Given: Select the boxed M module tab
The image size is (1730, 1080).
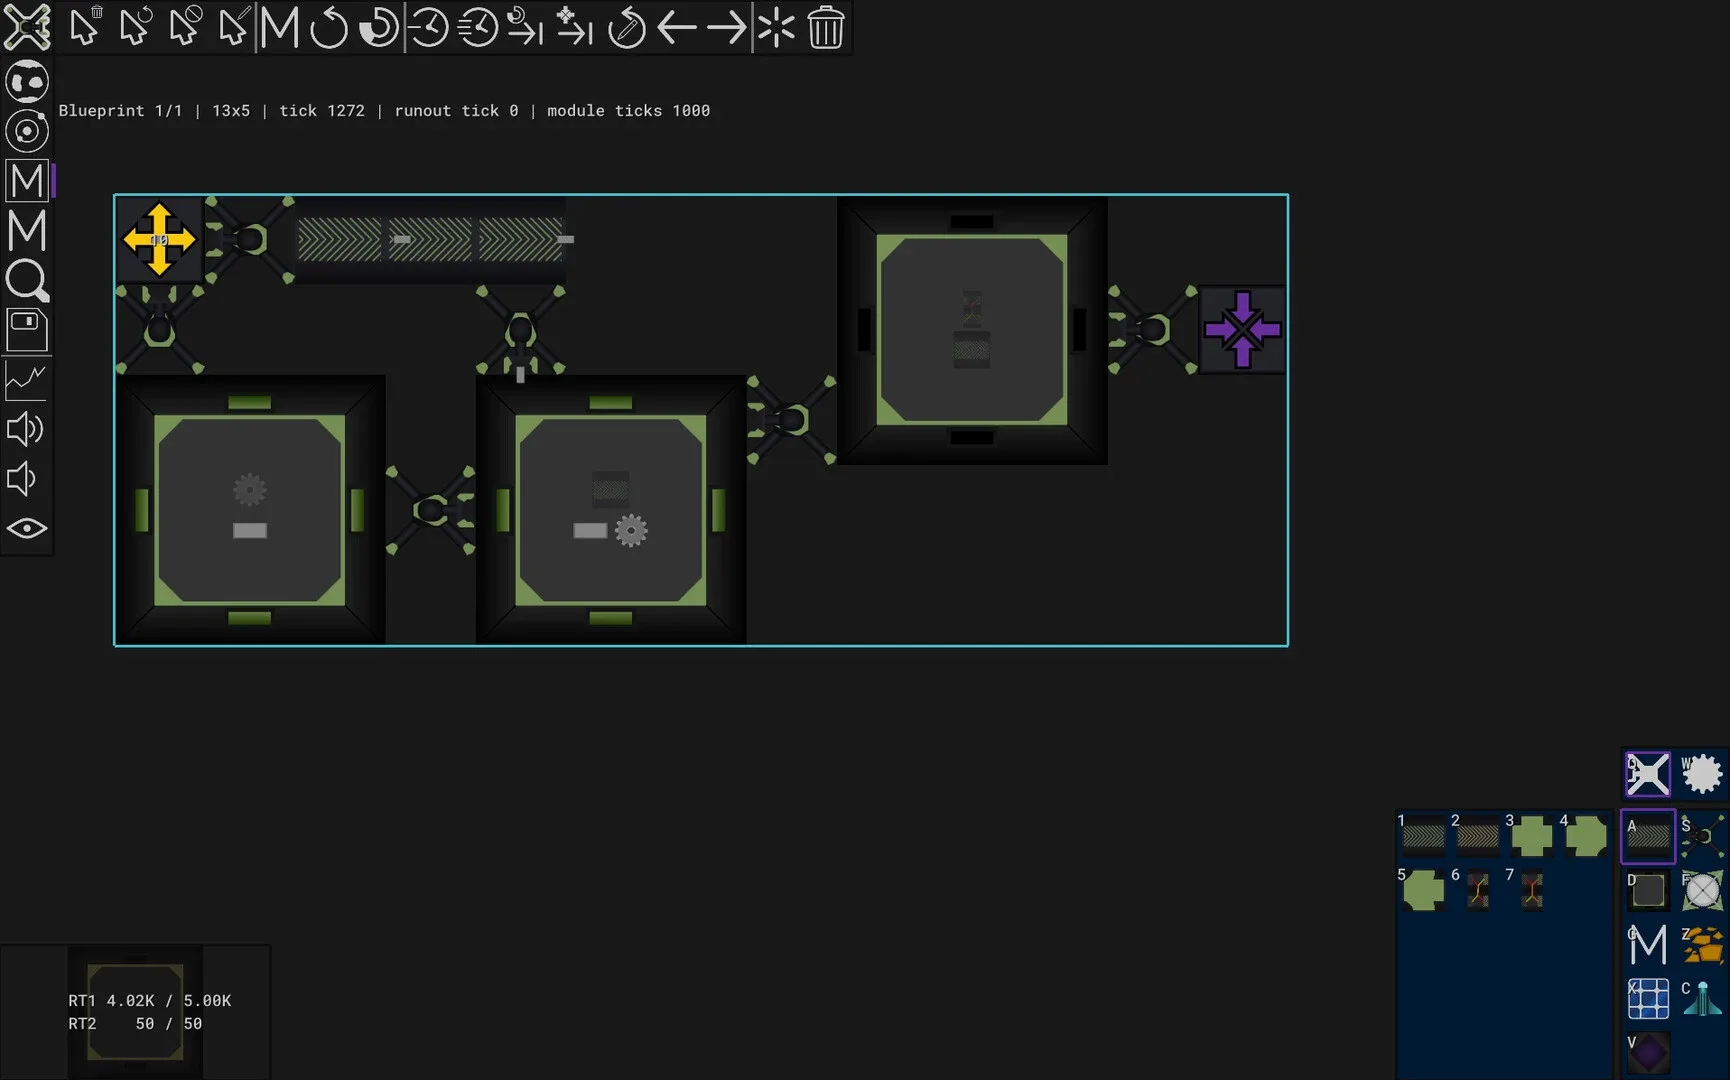Looking at the screenshot, I should (27, 181).
